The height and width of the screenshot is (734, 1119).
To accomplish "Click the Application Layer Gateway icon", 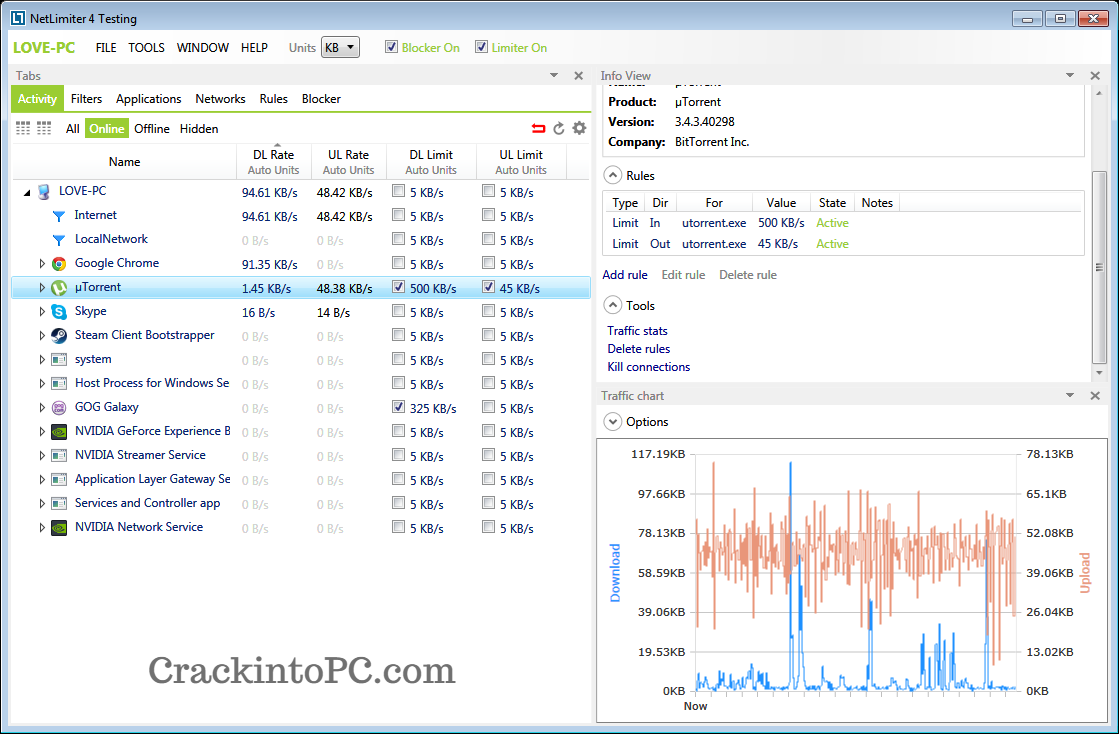I will (59, 480).
